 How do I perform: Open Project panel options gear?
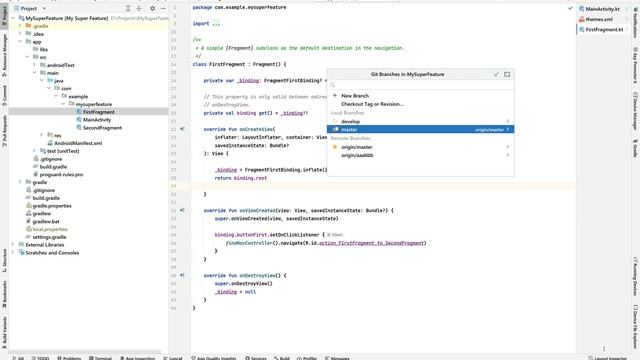[x=152, y=8]
